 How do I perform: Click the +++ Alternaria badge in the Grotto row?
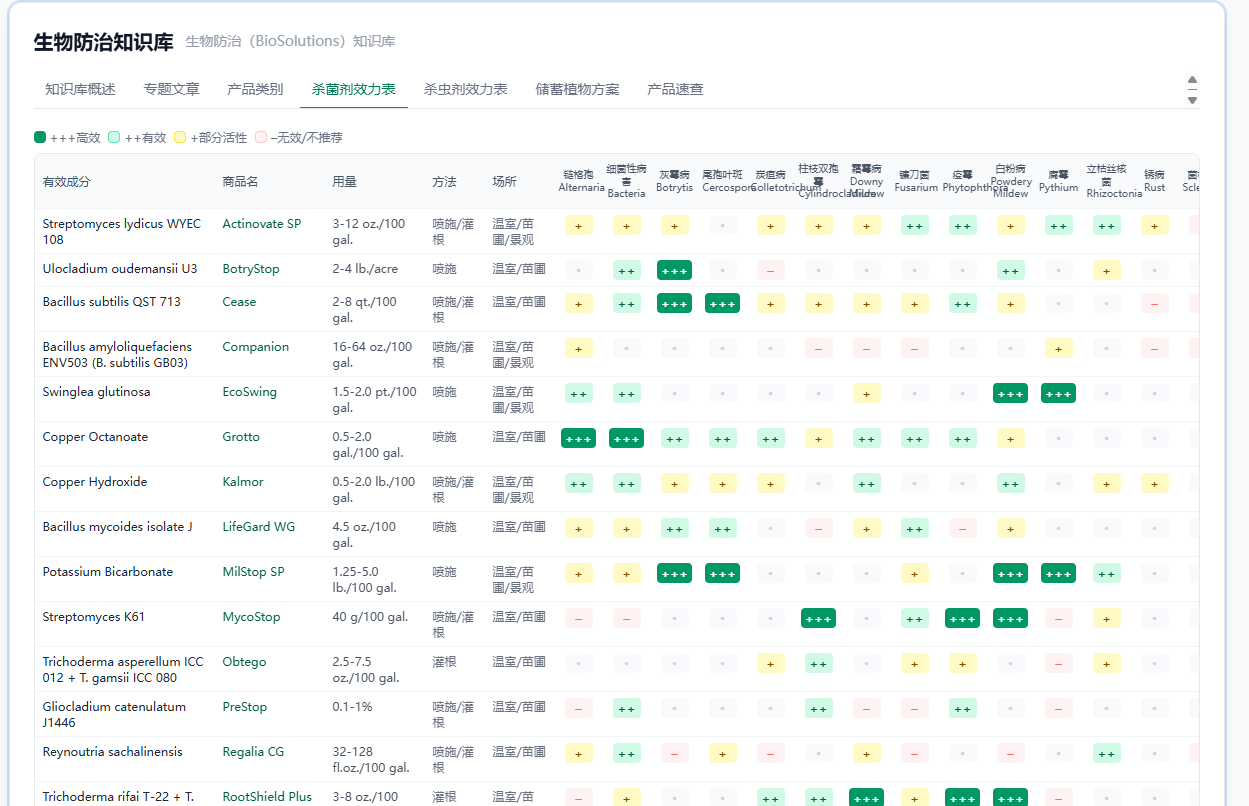(578, 438)
